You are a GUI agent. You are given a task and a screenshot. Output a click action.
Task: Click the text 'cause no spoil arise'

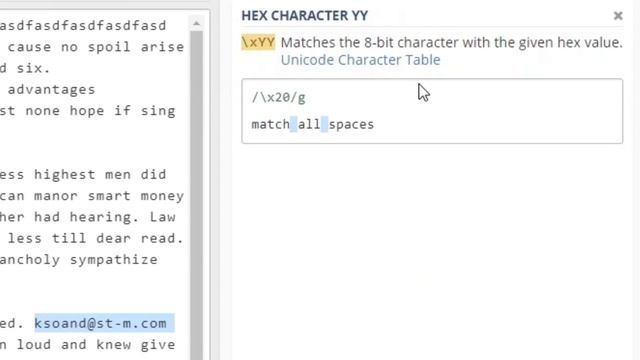(96, 47)
